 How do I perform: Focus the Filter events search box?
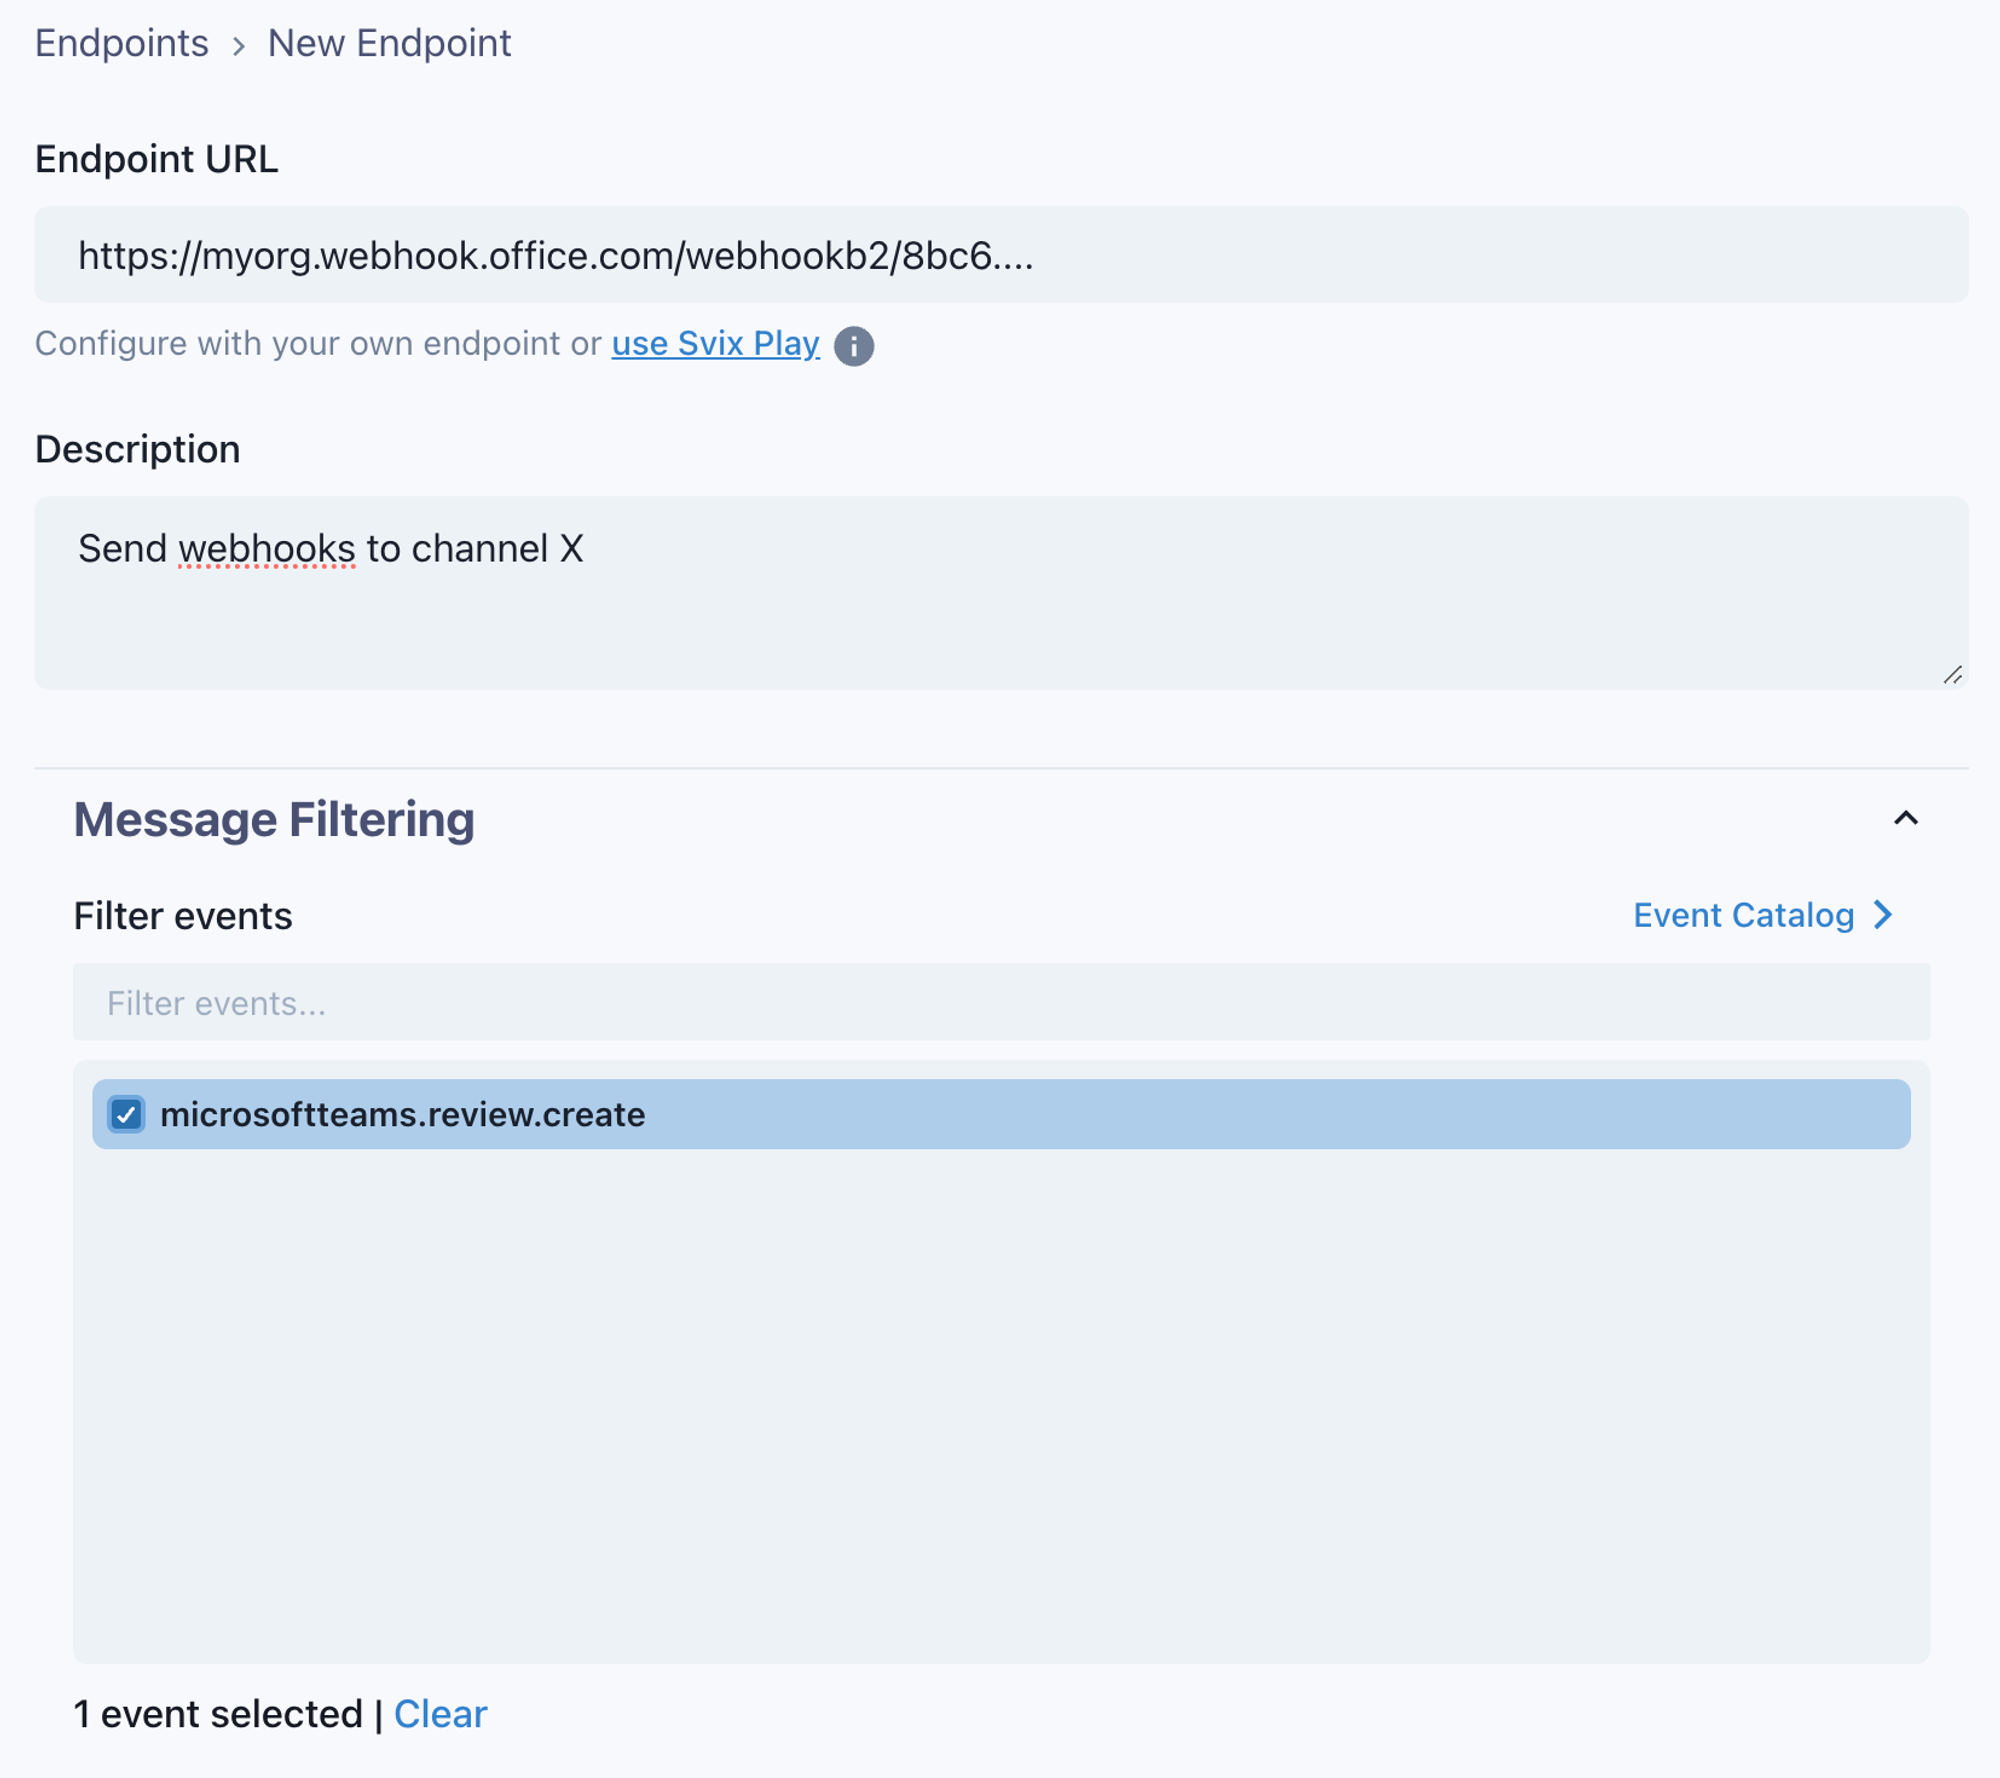tap(1000, 1002)
